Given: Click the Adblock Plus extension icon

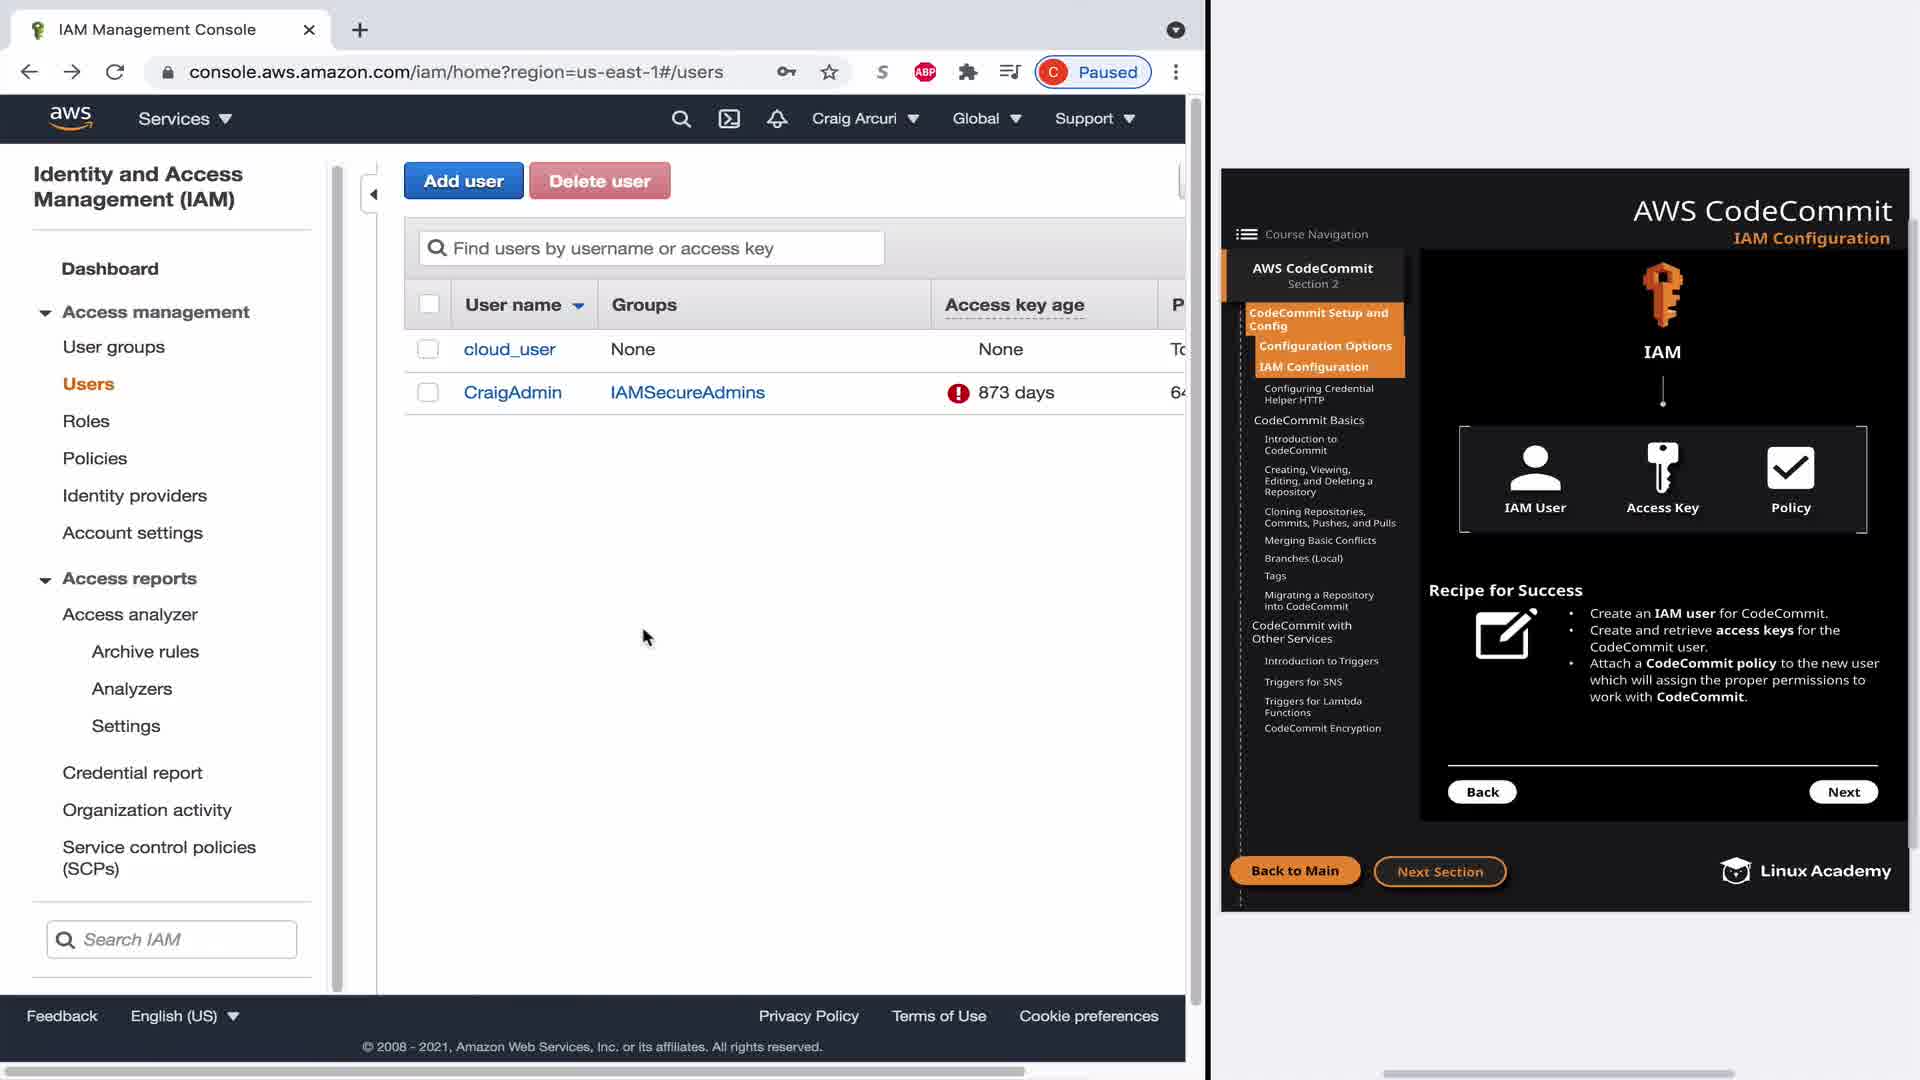Looking at the screenshot, I should point(925,72).
